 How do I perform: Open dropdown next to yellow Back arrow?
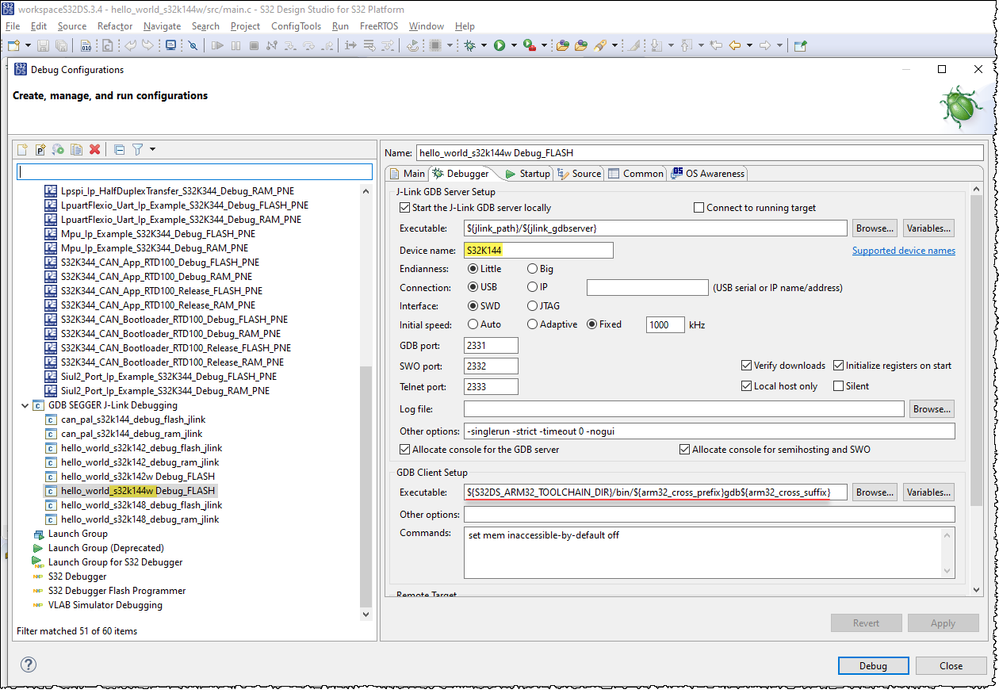click(x=749, y=45)
